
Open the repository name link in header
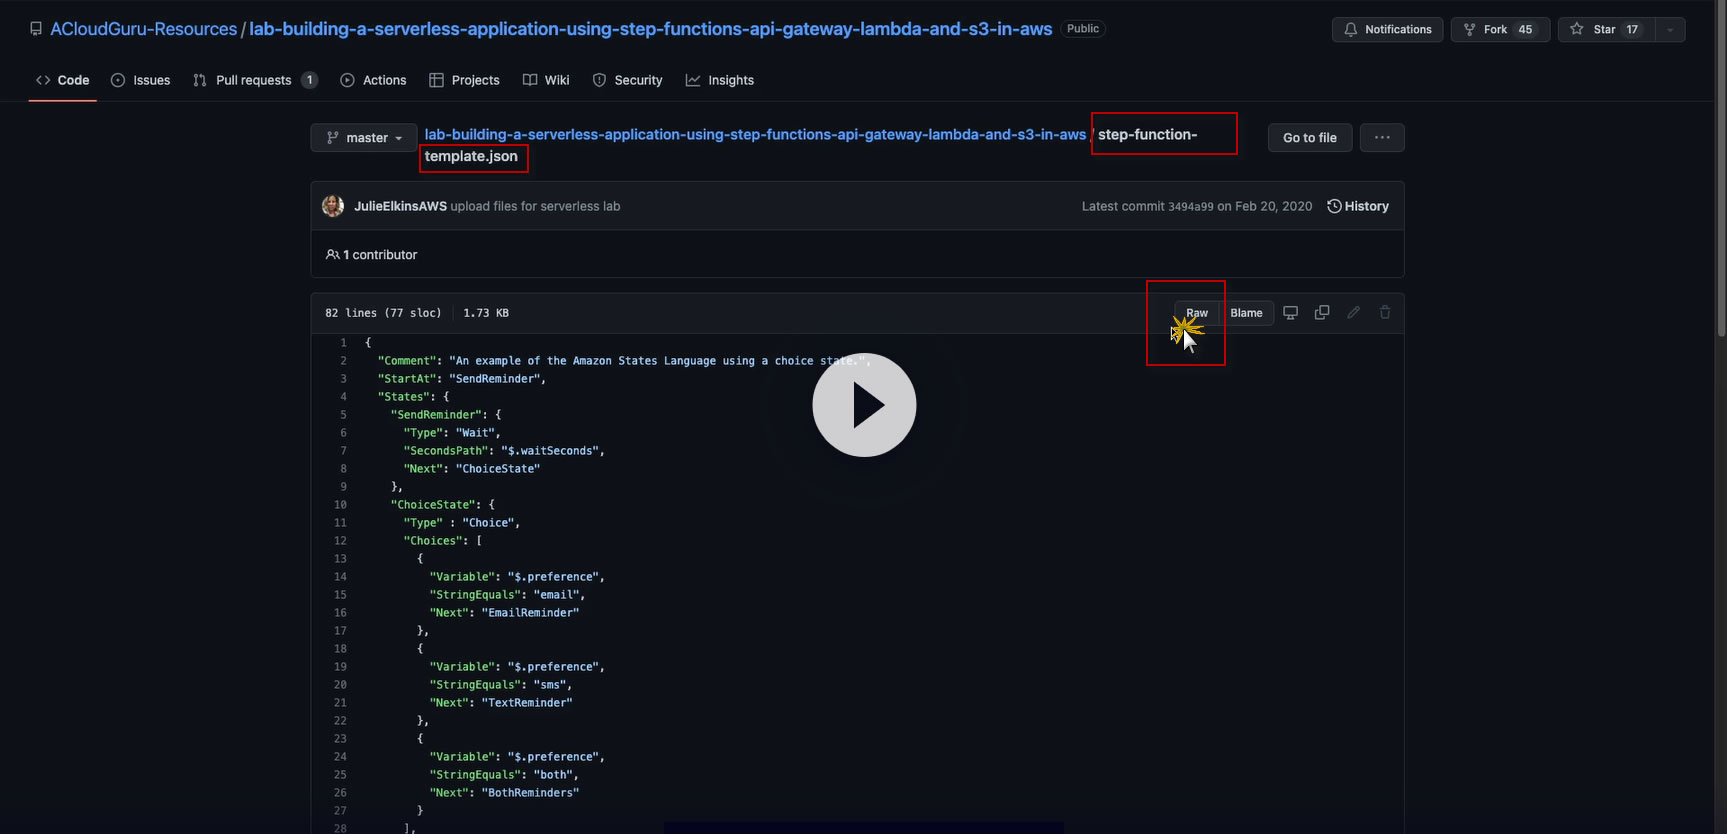click(650, 29)
